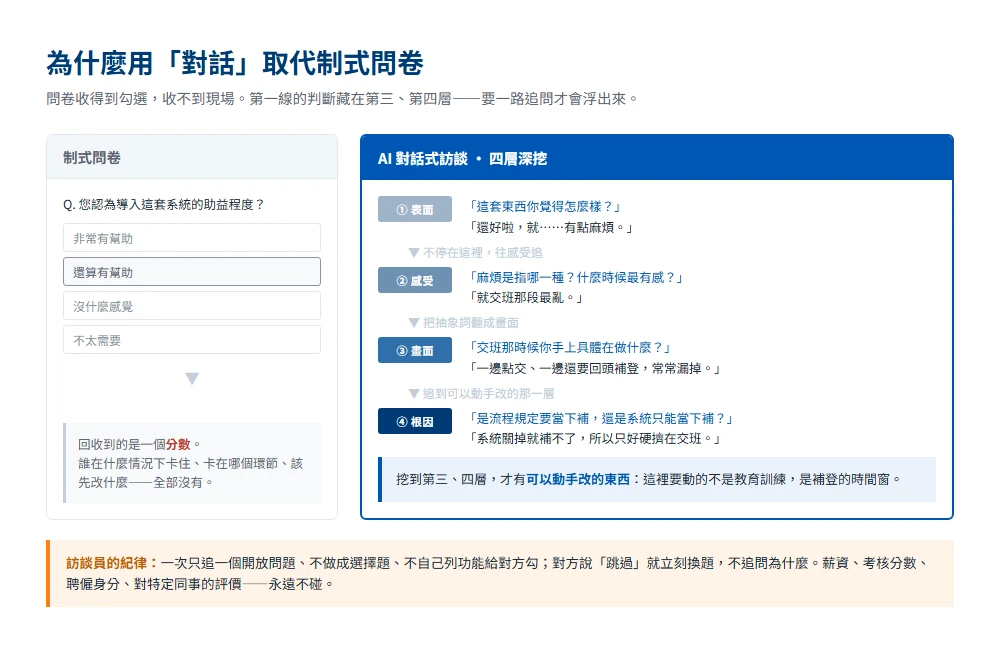The width and height of the screenshot is (1000, 660).
Task: Click the subtitle starting with 問卷收得到勾選
Action: (342, 99)
